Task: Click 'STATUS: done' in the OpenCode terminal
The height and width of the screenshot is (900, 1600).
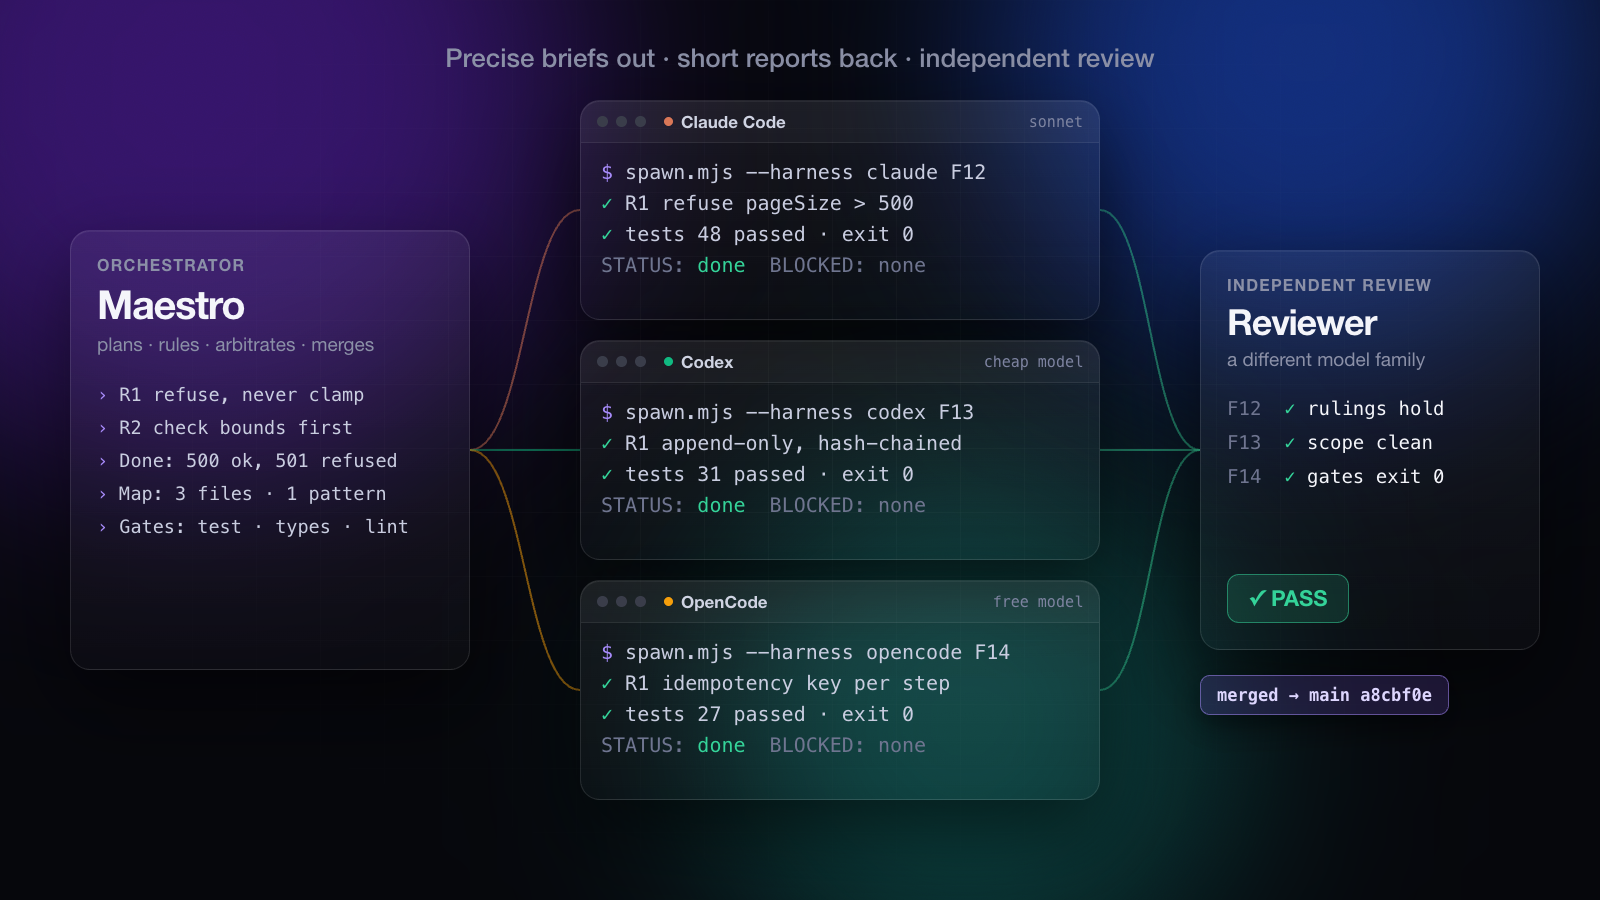Action: (x=673, y=746)
